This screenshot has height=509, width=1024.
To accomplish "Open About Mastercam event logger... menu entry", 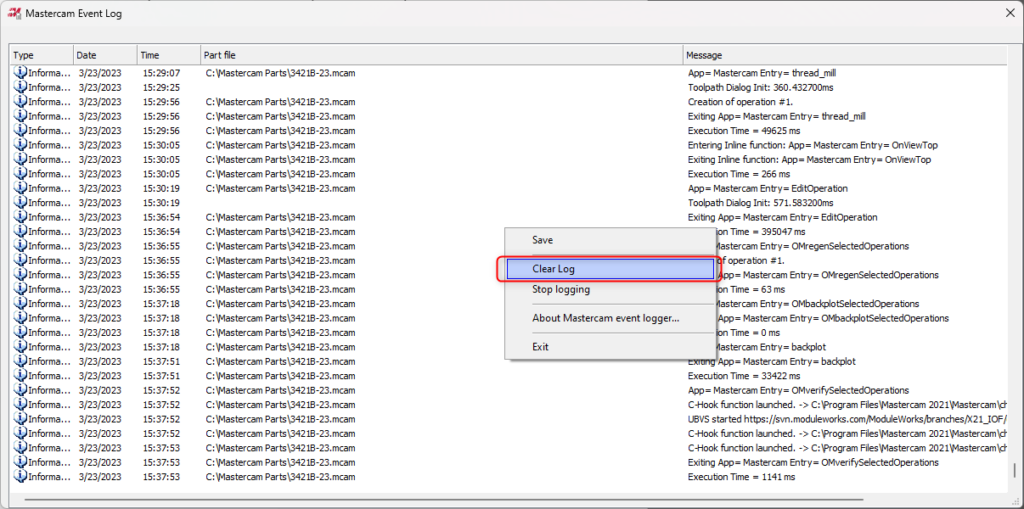I will point(610,318).
